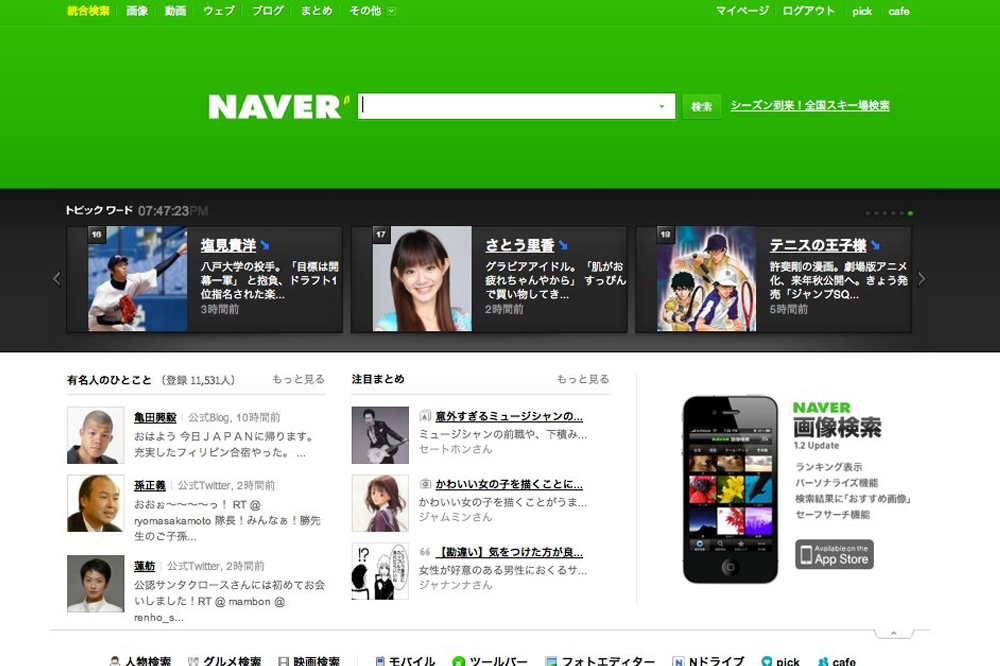The width and height of the screenshot is (1000, 666).
Task: Open the Nドライブ drive icon
Action: (679, 662)
